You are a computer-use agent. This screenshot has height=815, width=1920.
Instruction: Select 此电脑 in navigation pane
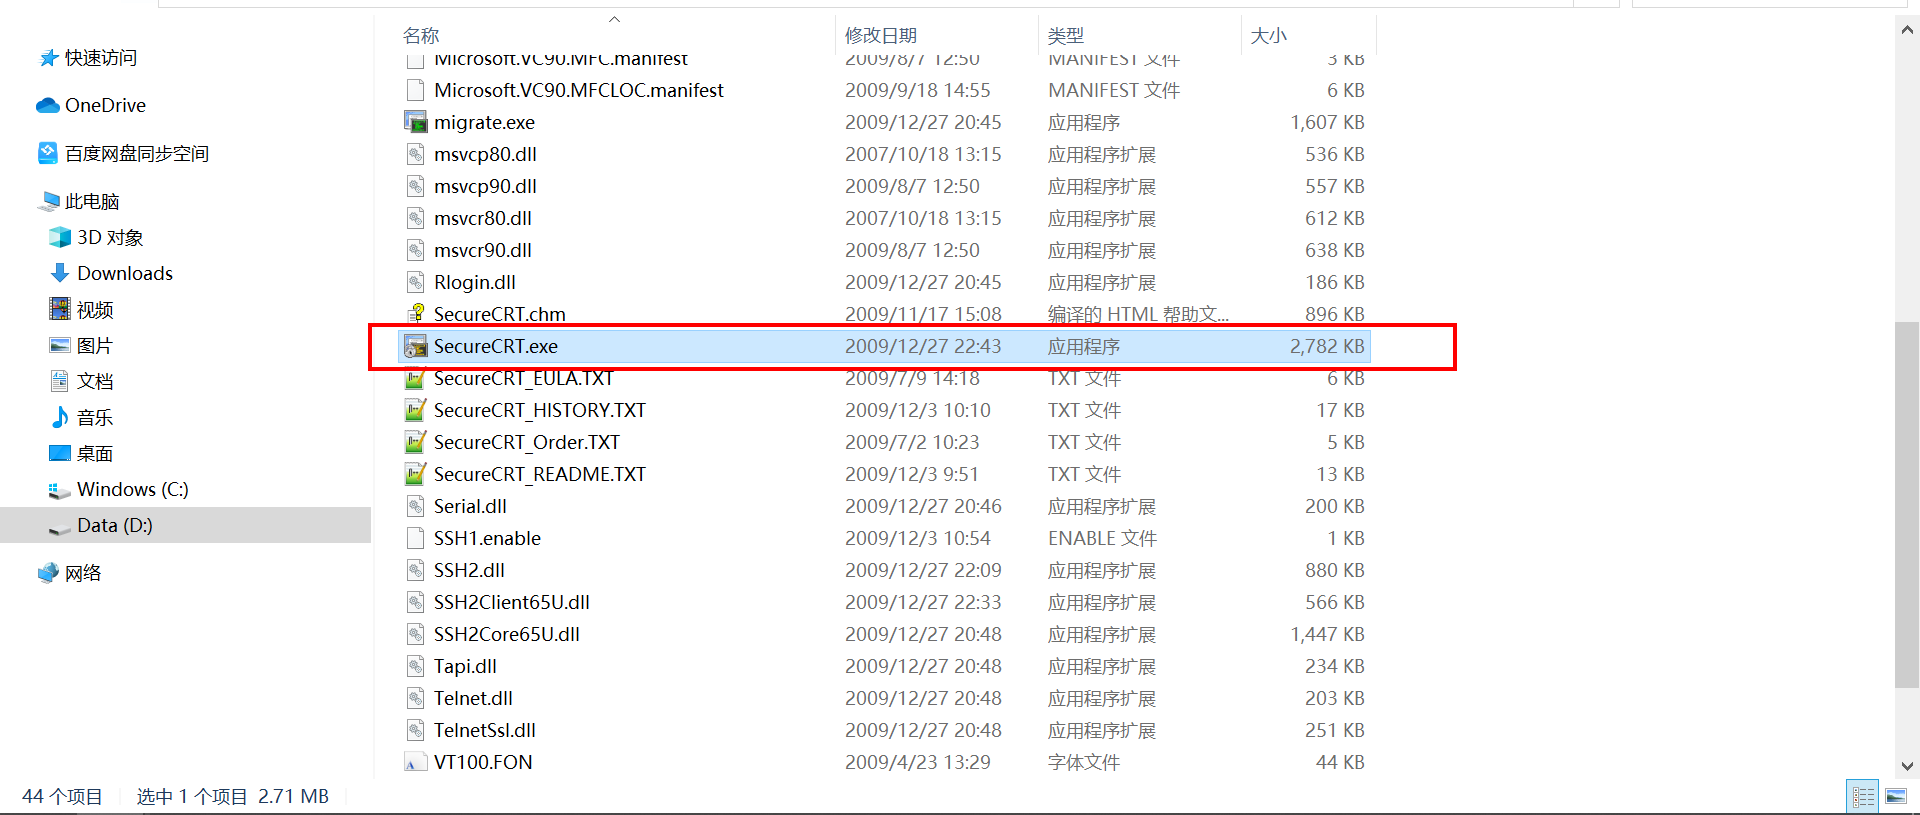click(x=92, y=201)
